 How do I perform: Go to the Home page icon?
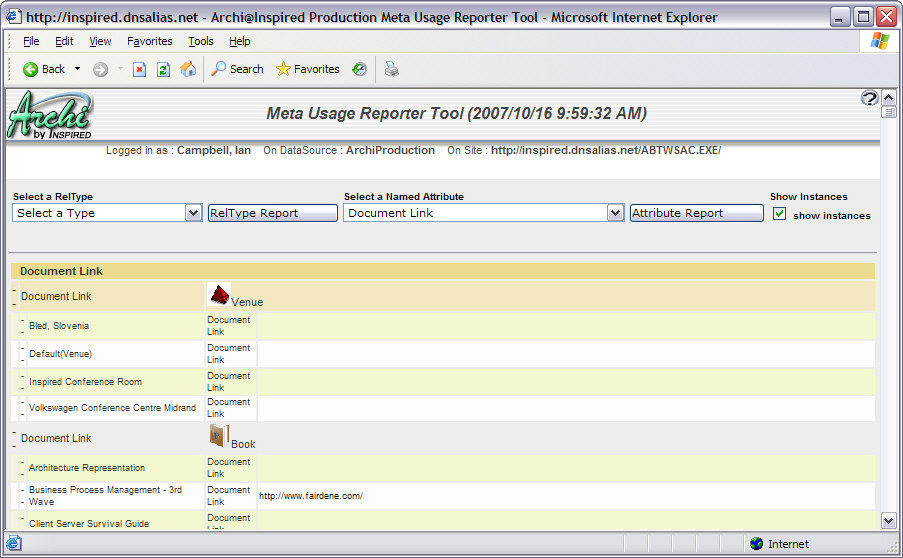(188, 69)
